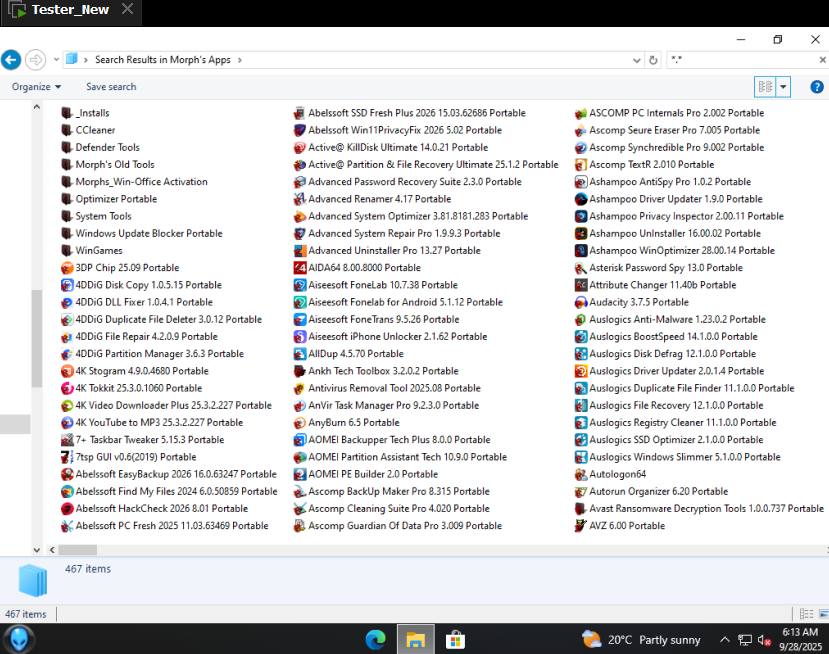Select the AnyBurn 6.5 Portable icon
Viewport: 829px width, 654px height.
click(300, 422)
